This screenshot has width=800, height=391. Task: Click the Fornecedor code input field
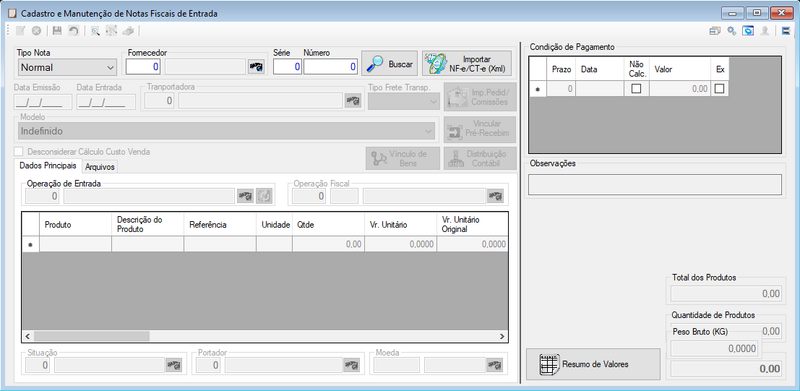pos(143,67)
